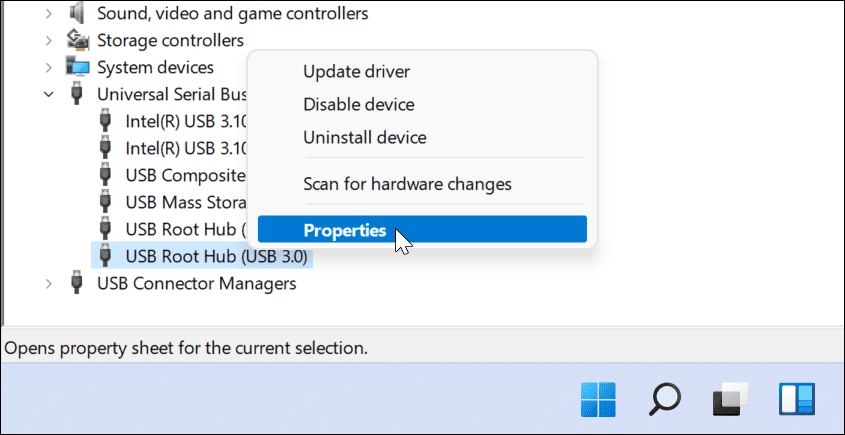Open Task View on the taskbar
845x435 pixels.
tap(730, 399)
